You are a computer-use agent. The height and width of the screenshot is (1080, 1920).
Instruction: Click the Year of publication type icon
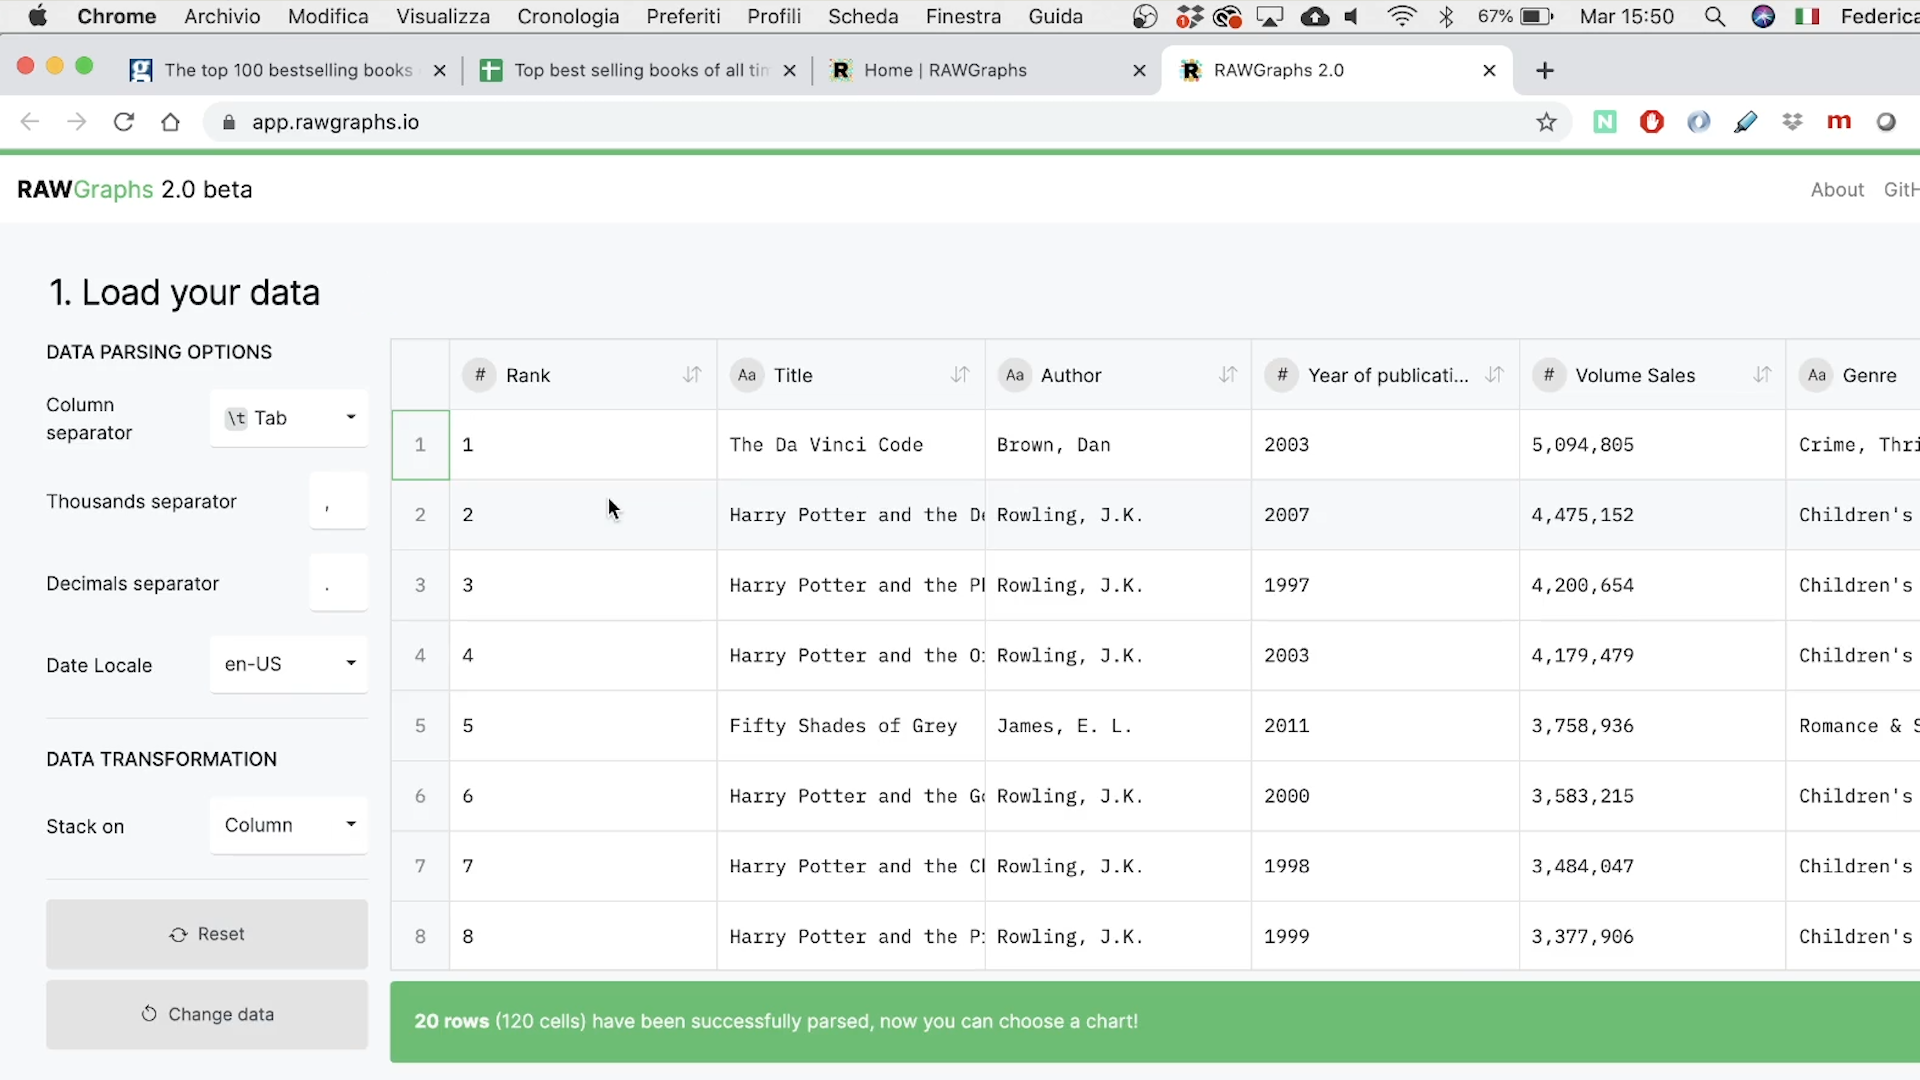click(1281, 375)
